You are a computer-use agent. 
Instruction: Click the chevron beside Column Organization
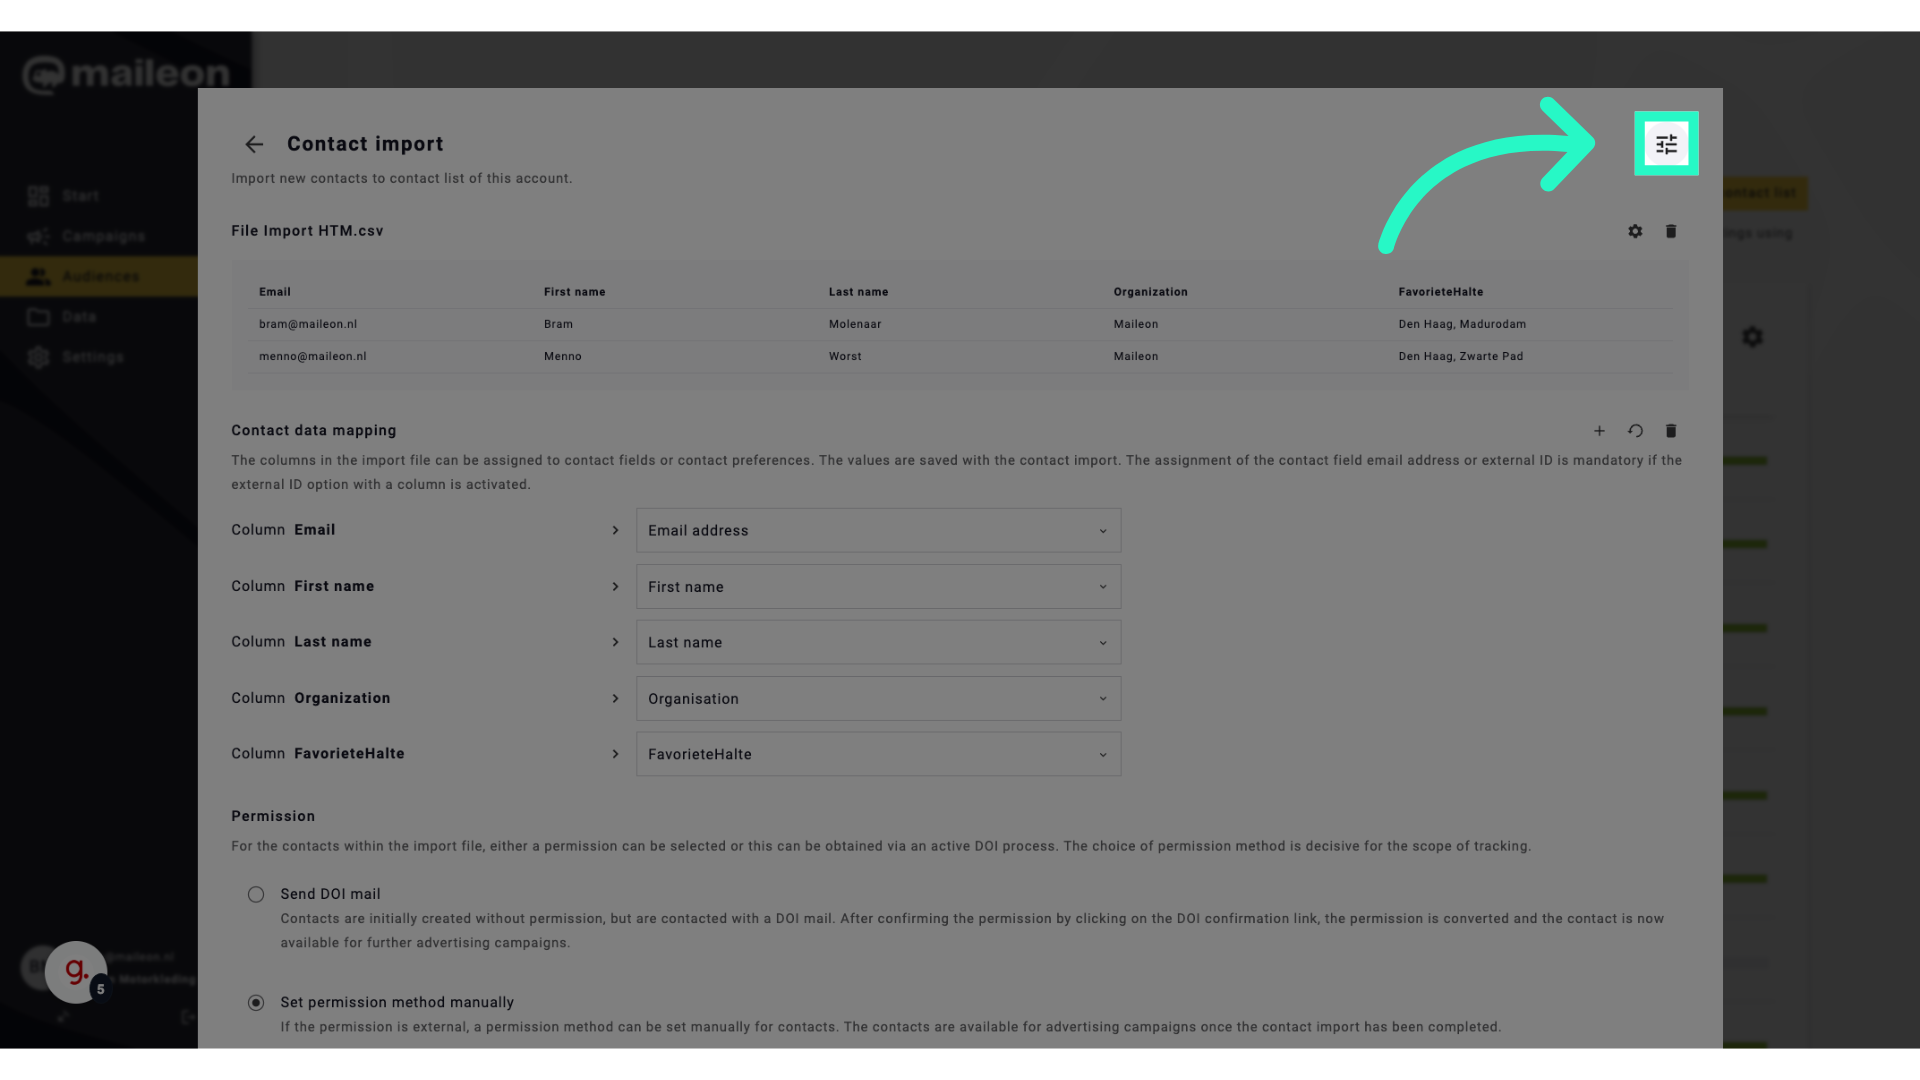tap(615, 698)
